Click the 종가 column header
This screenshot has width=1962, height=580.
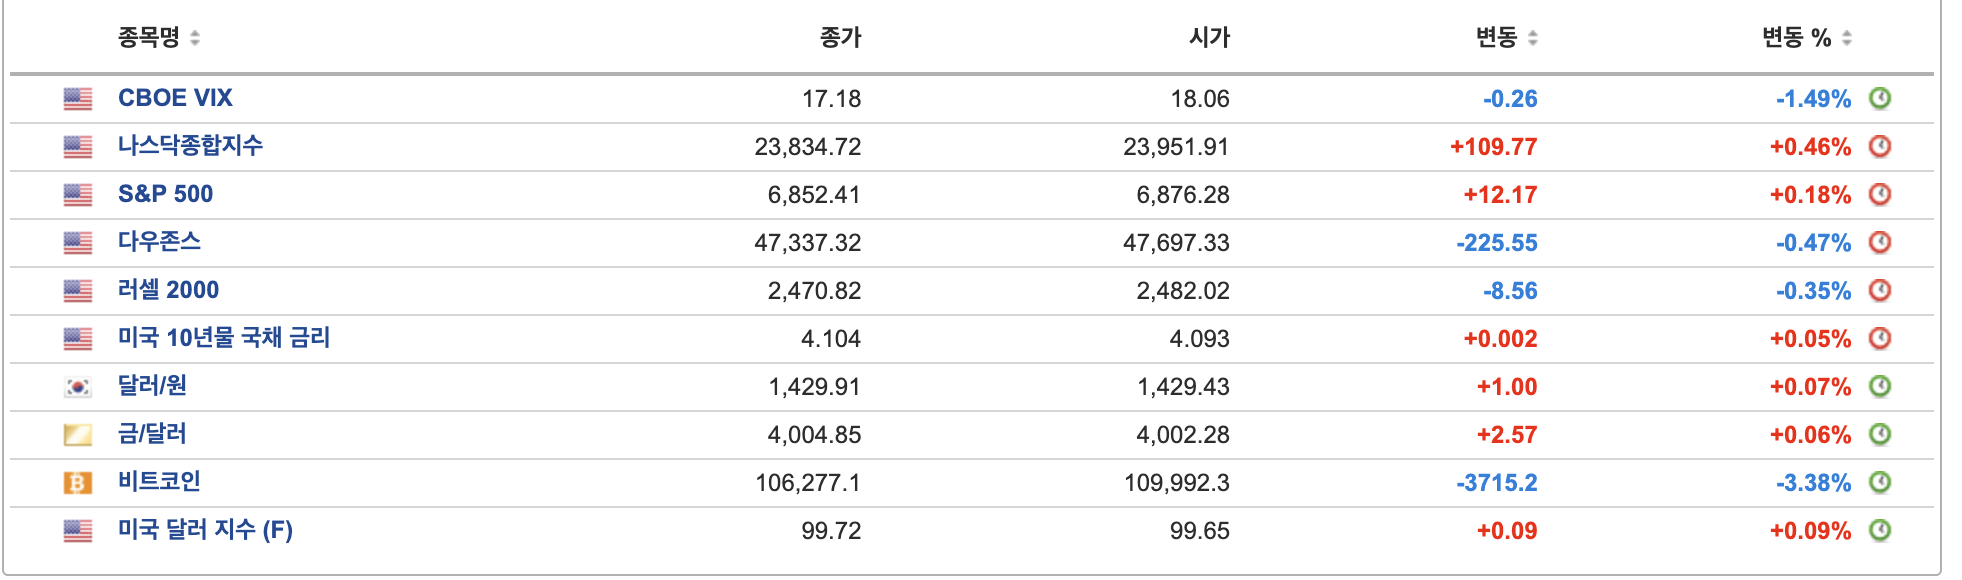click(840, 38)
